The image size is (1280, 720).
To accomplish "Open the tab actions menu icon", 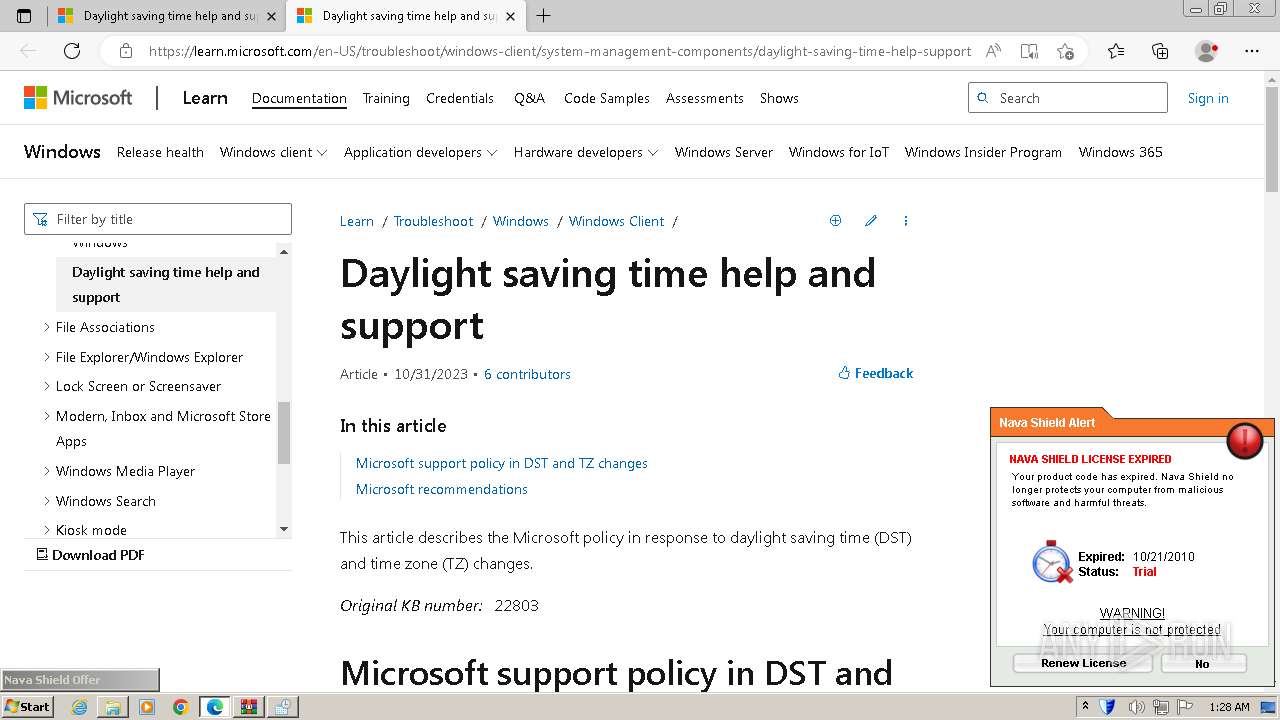I will tap(24, 16).
